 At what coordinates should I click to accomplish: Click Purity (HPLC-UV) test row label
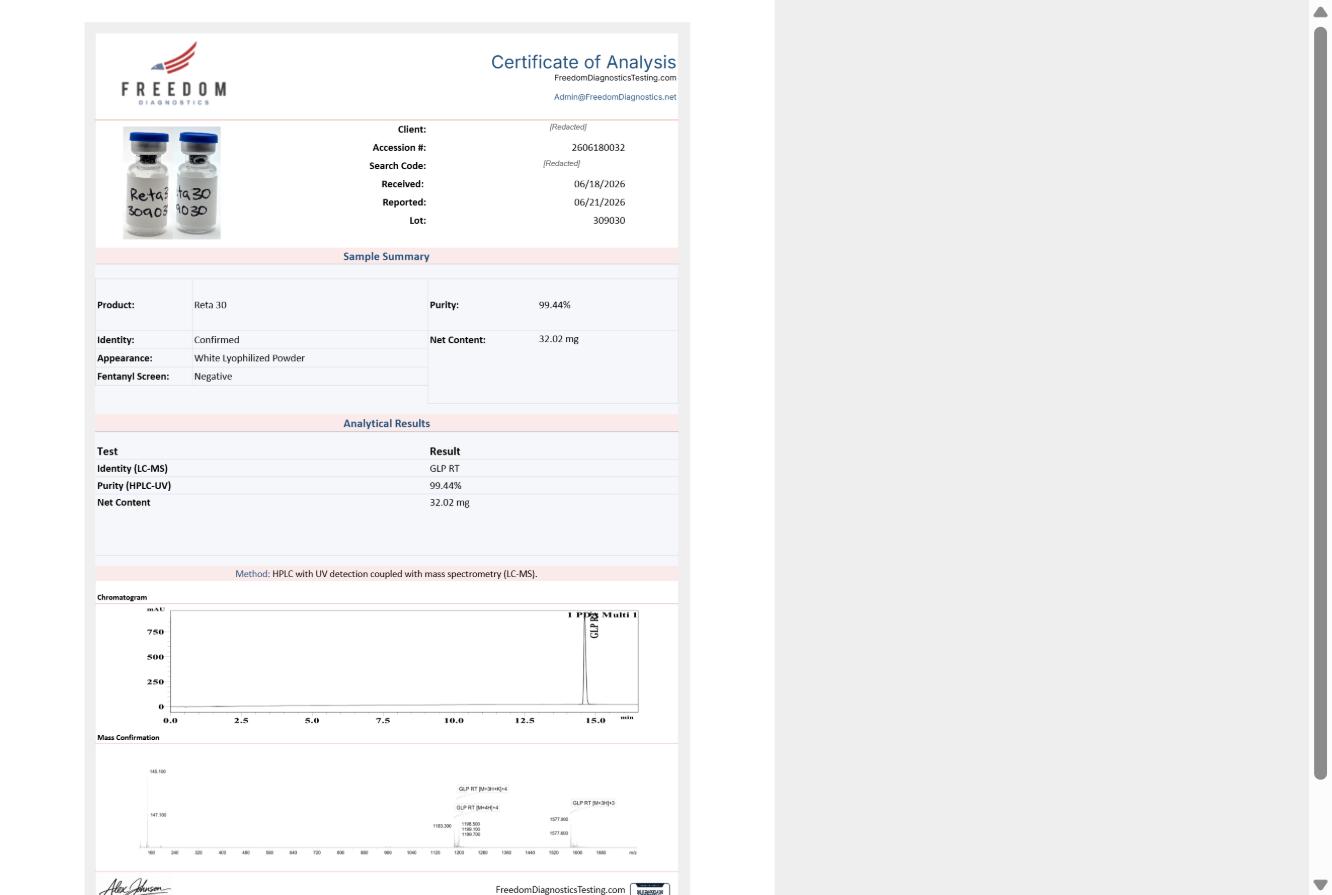(134, 486)
